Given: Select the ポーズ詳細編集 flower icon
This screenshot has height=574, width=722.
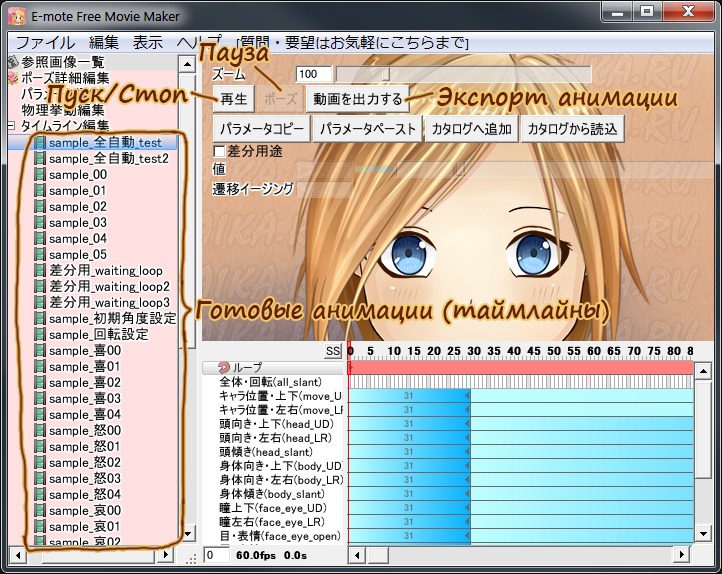Looking at the screenshot, I should pyautogui.click(x=13, y=78).
